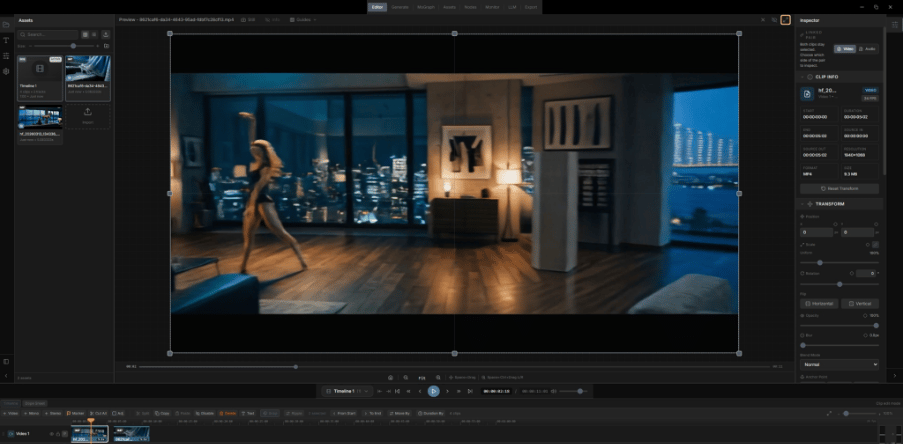The height and width of the screenshot is (444, 904).
Task: Open the Generate tab
Action: [400, 7]
